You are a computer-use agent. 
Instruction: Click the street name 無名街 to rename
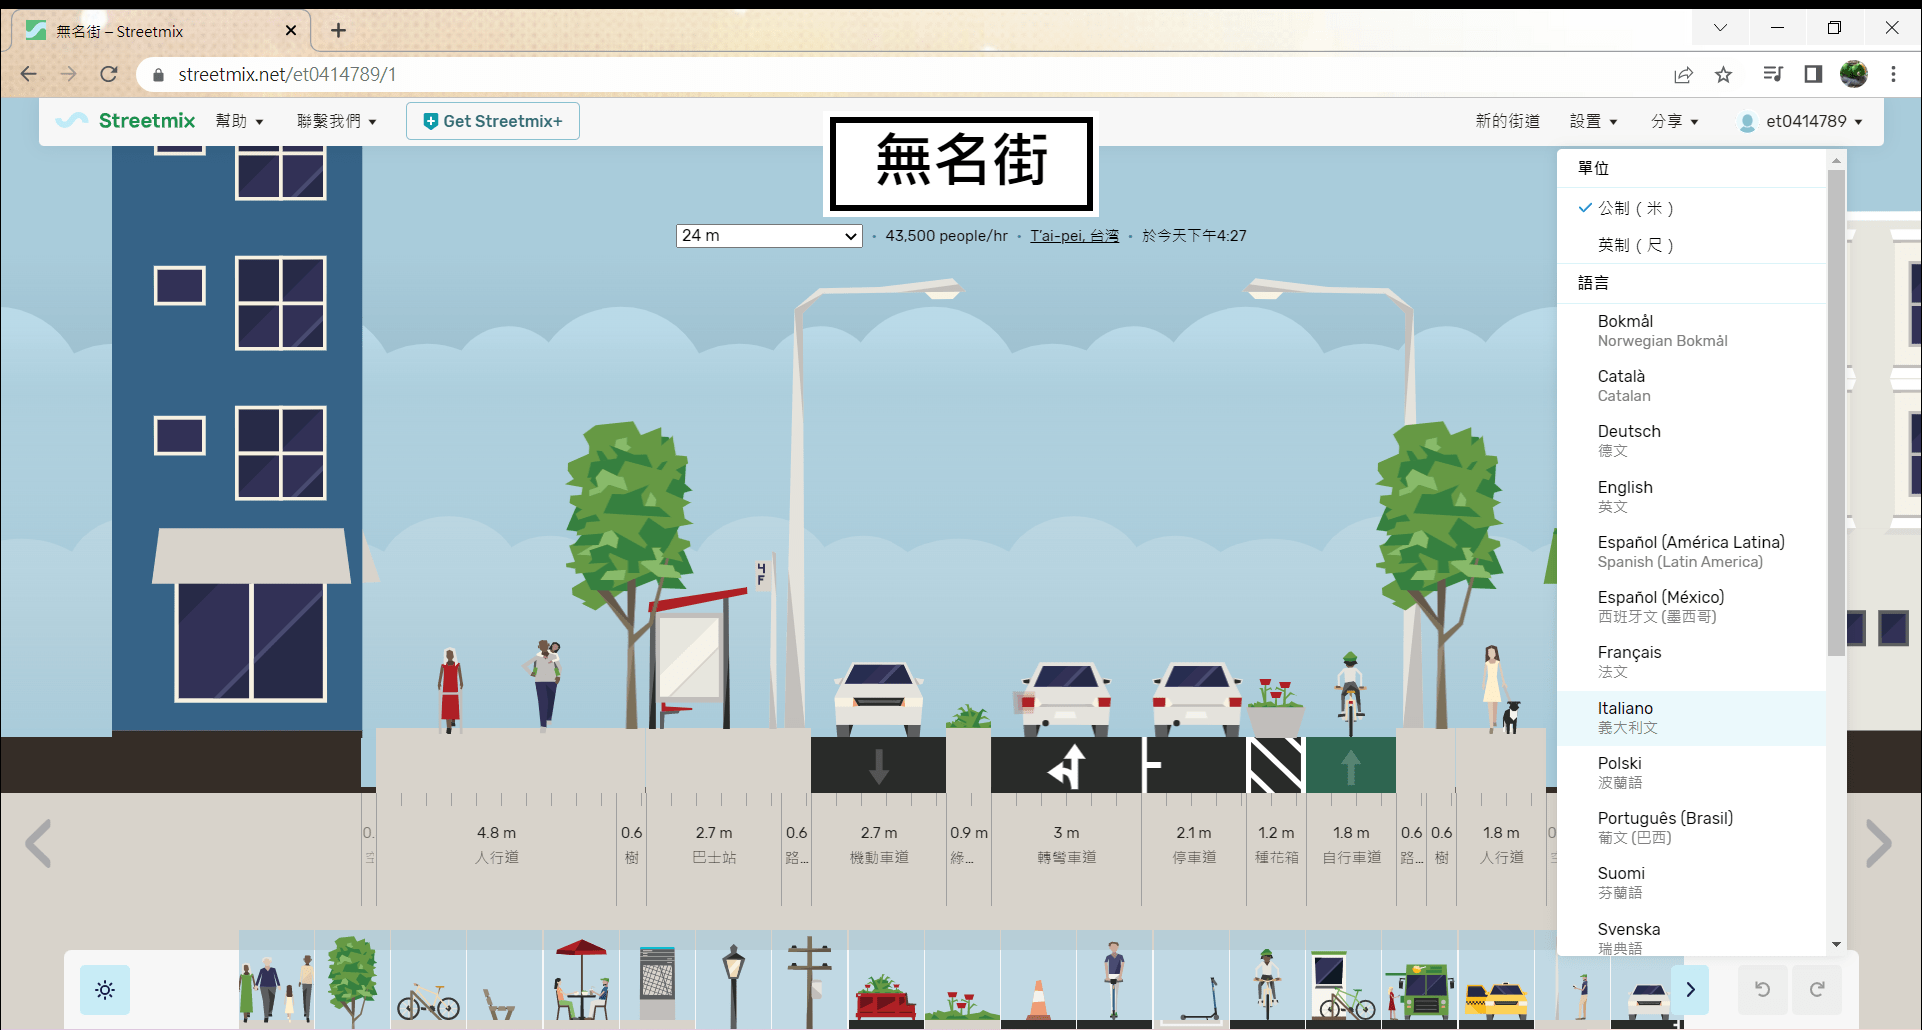tap(960, 163)
